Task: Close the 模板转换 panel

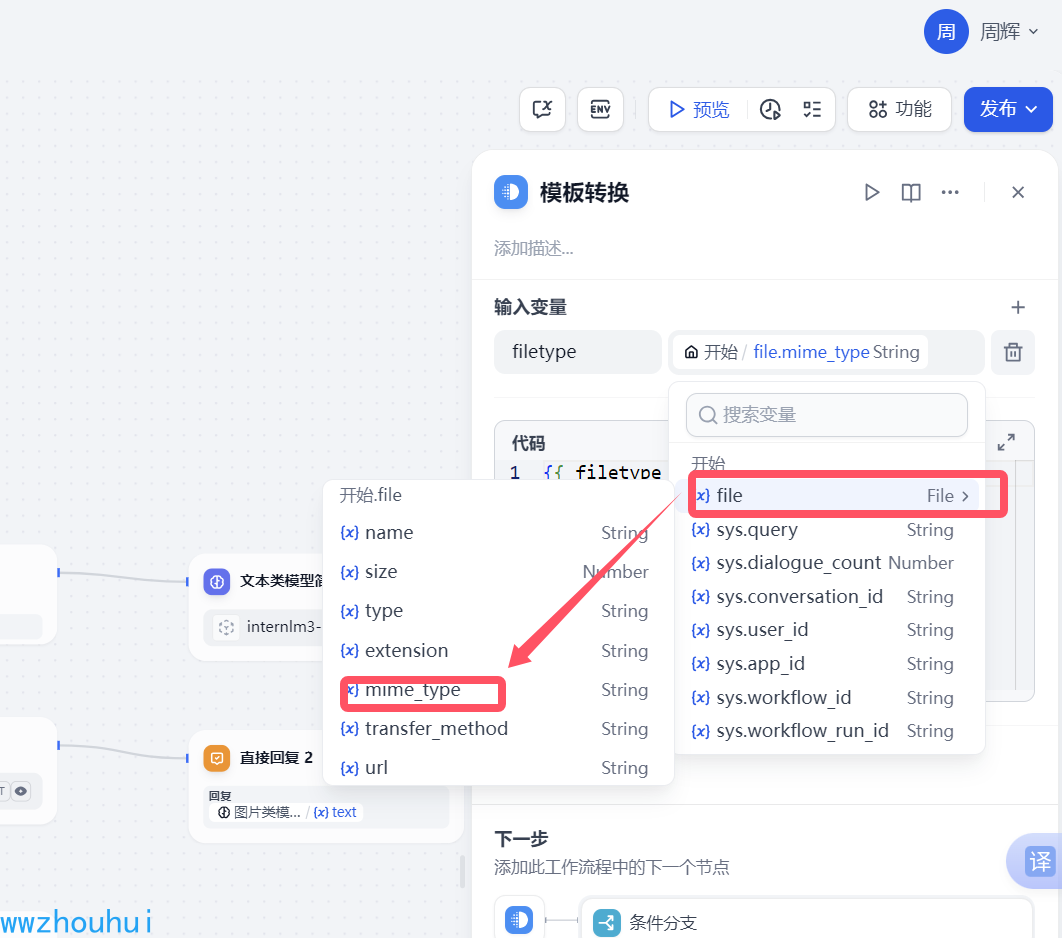Action: pyautogui.click(x=1017, y=192)
